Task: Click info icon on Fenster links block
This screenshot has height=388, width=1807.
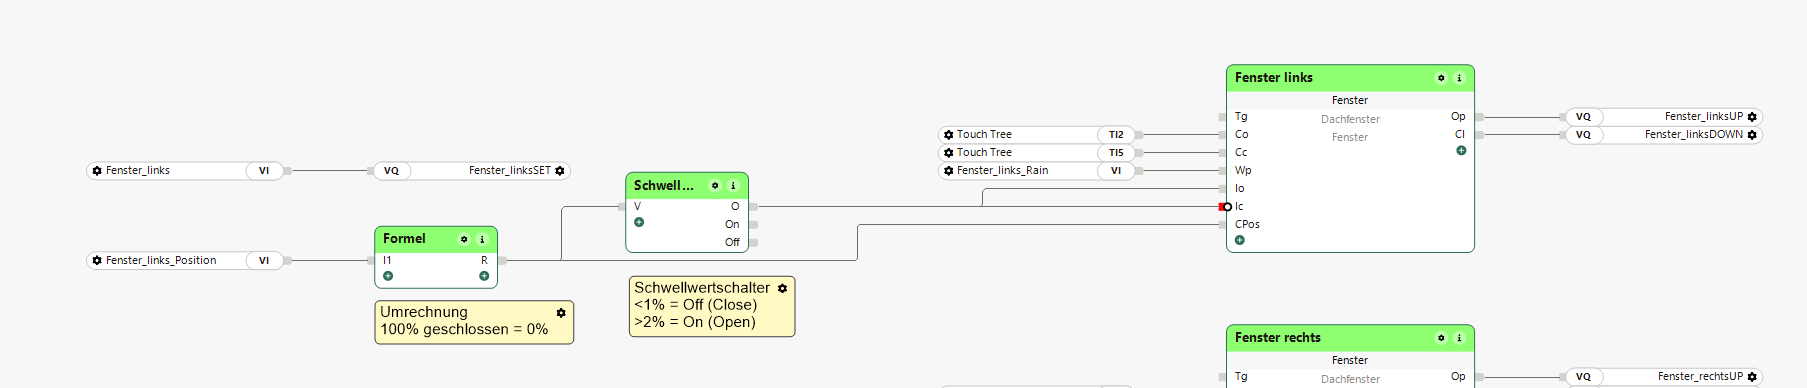Action: 1459,78
